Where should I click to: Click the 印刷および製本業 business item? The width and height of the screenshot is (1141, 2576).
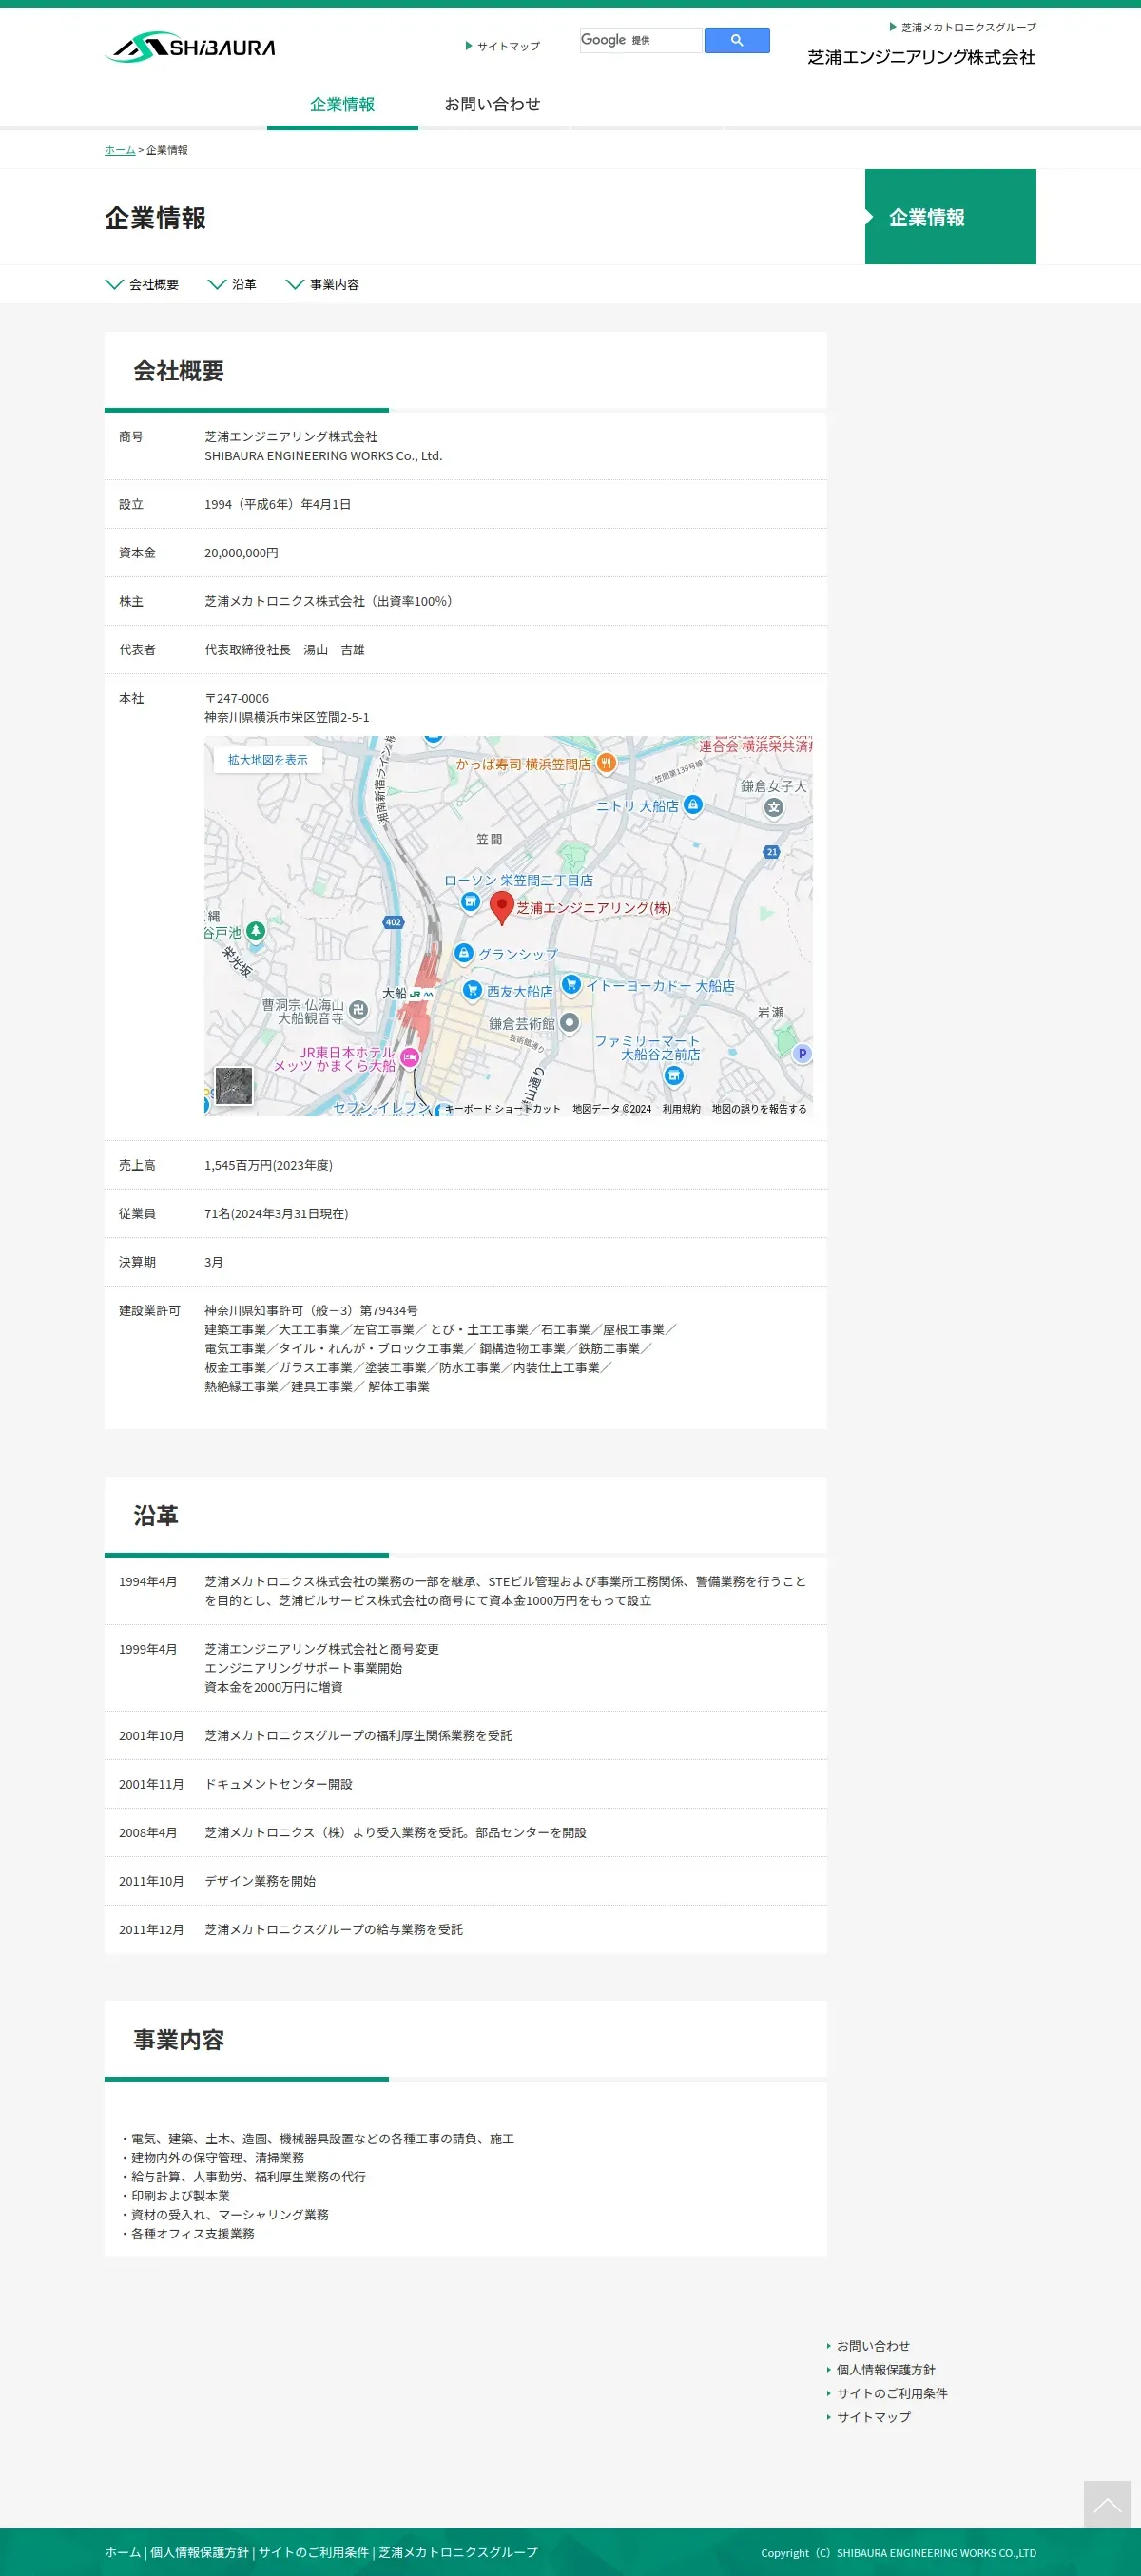point(180,2195)
